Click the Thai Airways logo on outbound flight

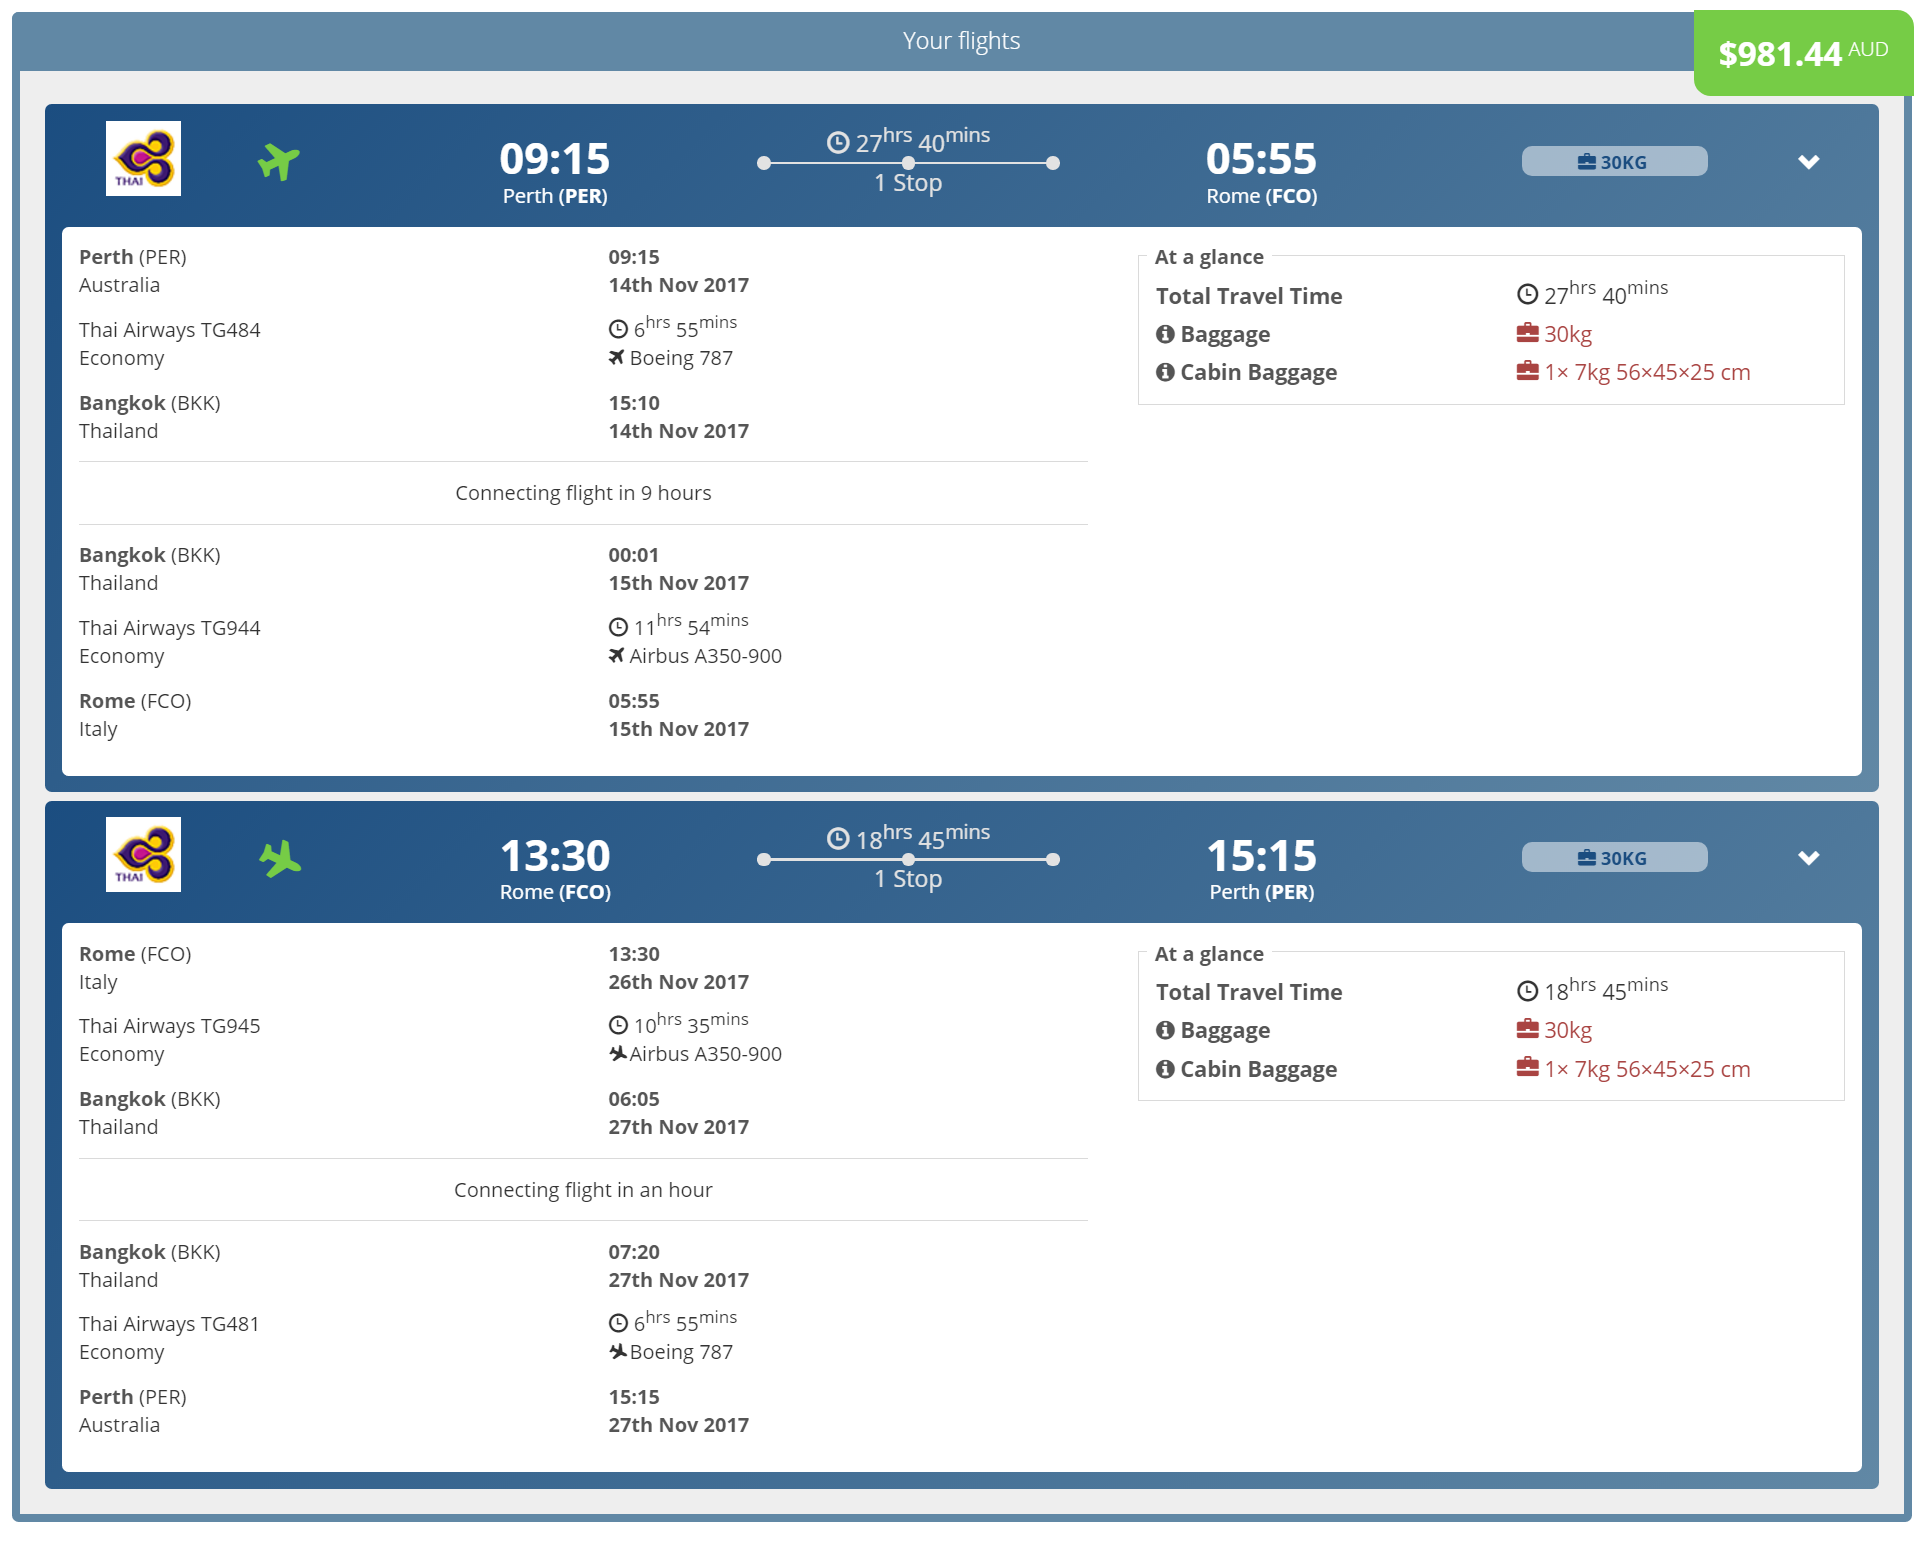[x=143, y=158]
